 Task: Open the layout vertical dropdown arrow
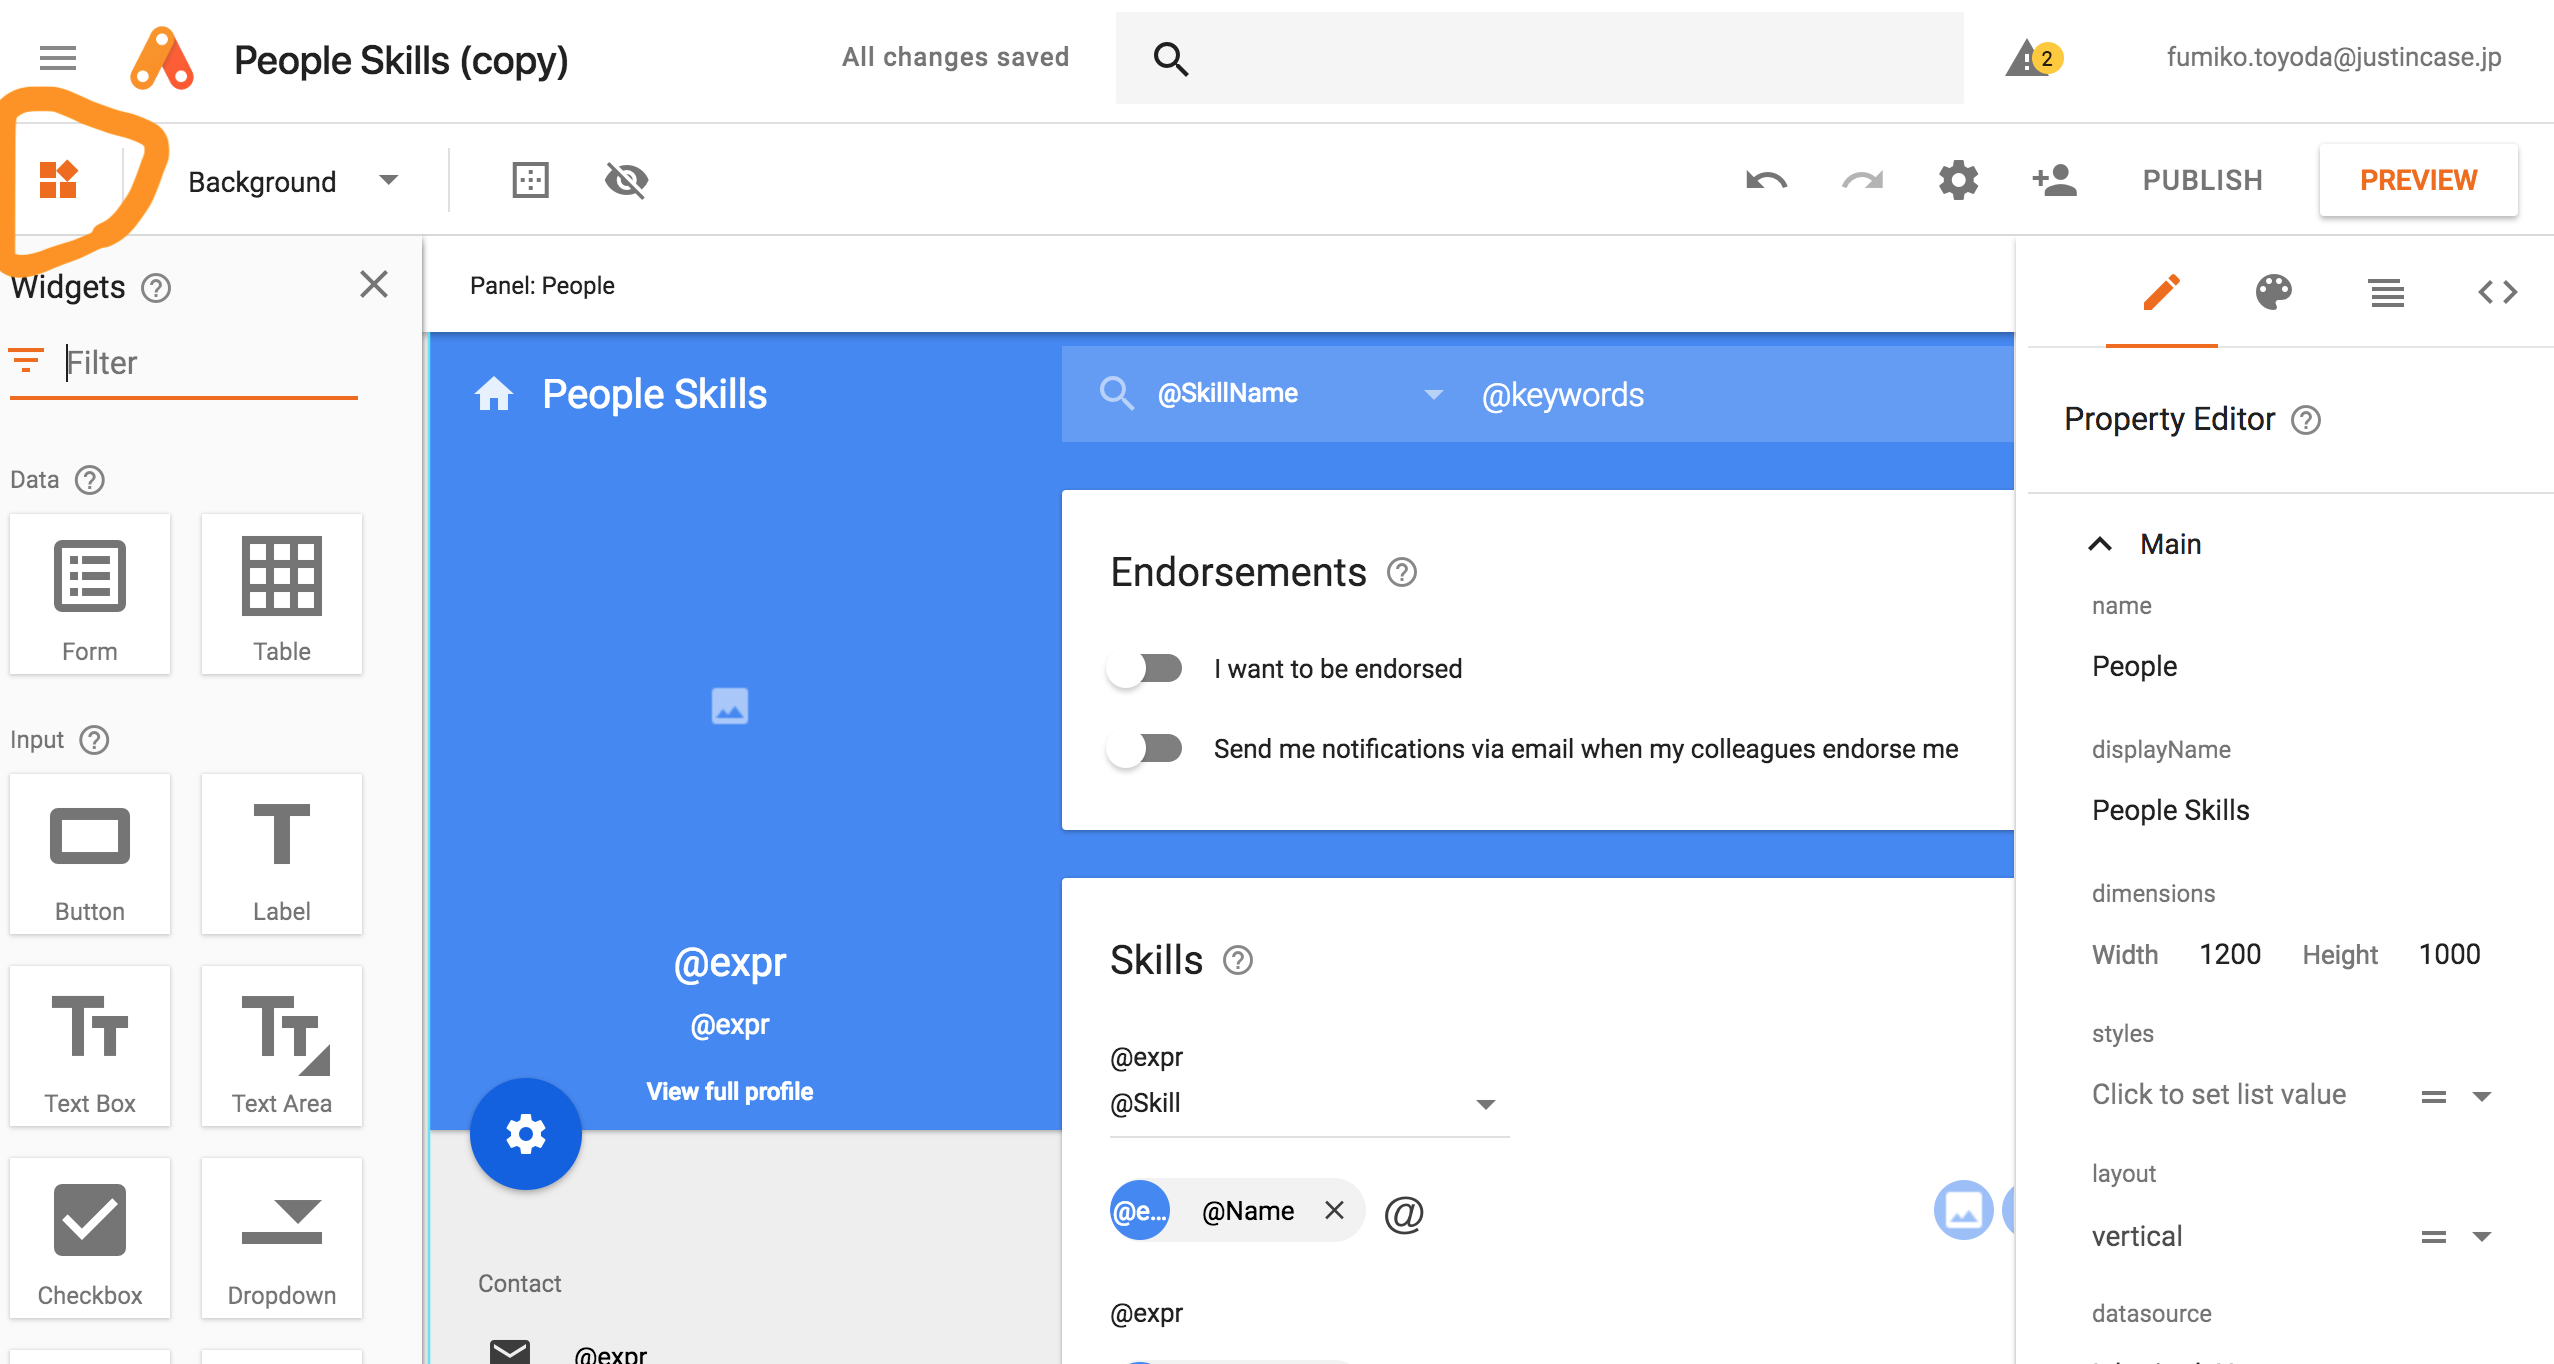pyautogui.click(x=2482, y=1237)
